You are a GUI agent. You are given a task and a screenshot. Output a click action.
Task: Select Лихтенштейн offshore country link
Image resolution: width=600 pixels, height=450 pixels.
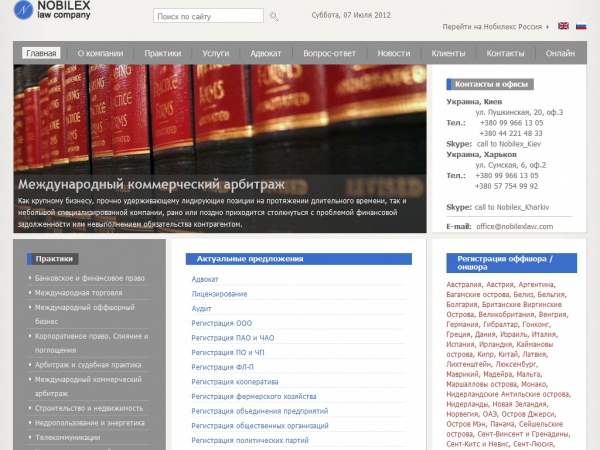(468, 364)
